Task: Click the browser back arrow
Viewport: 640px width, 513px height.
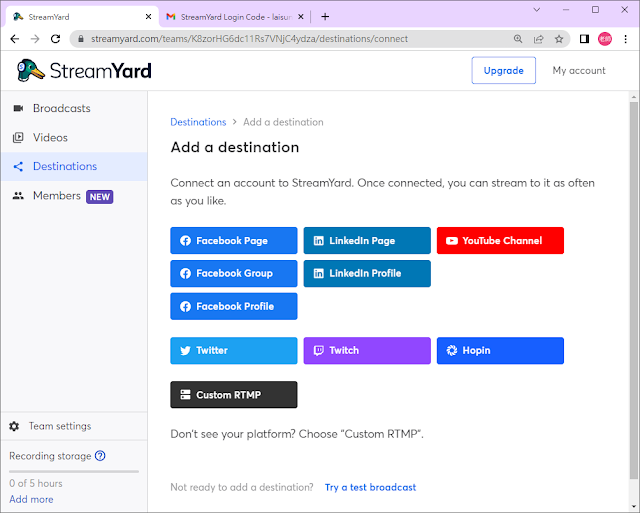Action: point(15,39)
